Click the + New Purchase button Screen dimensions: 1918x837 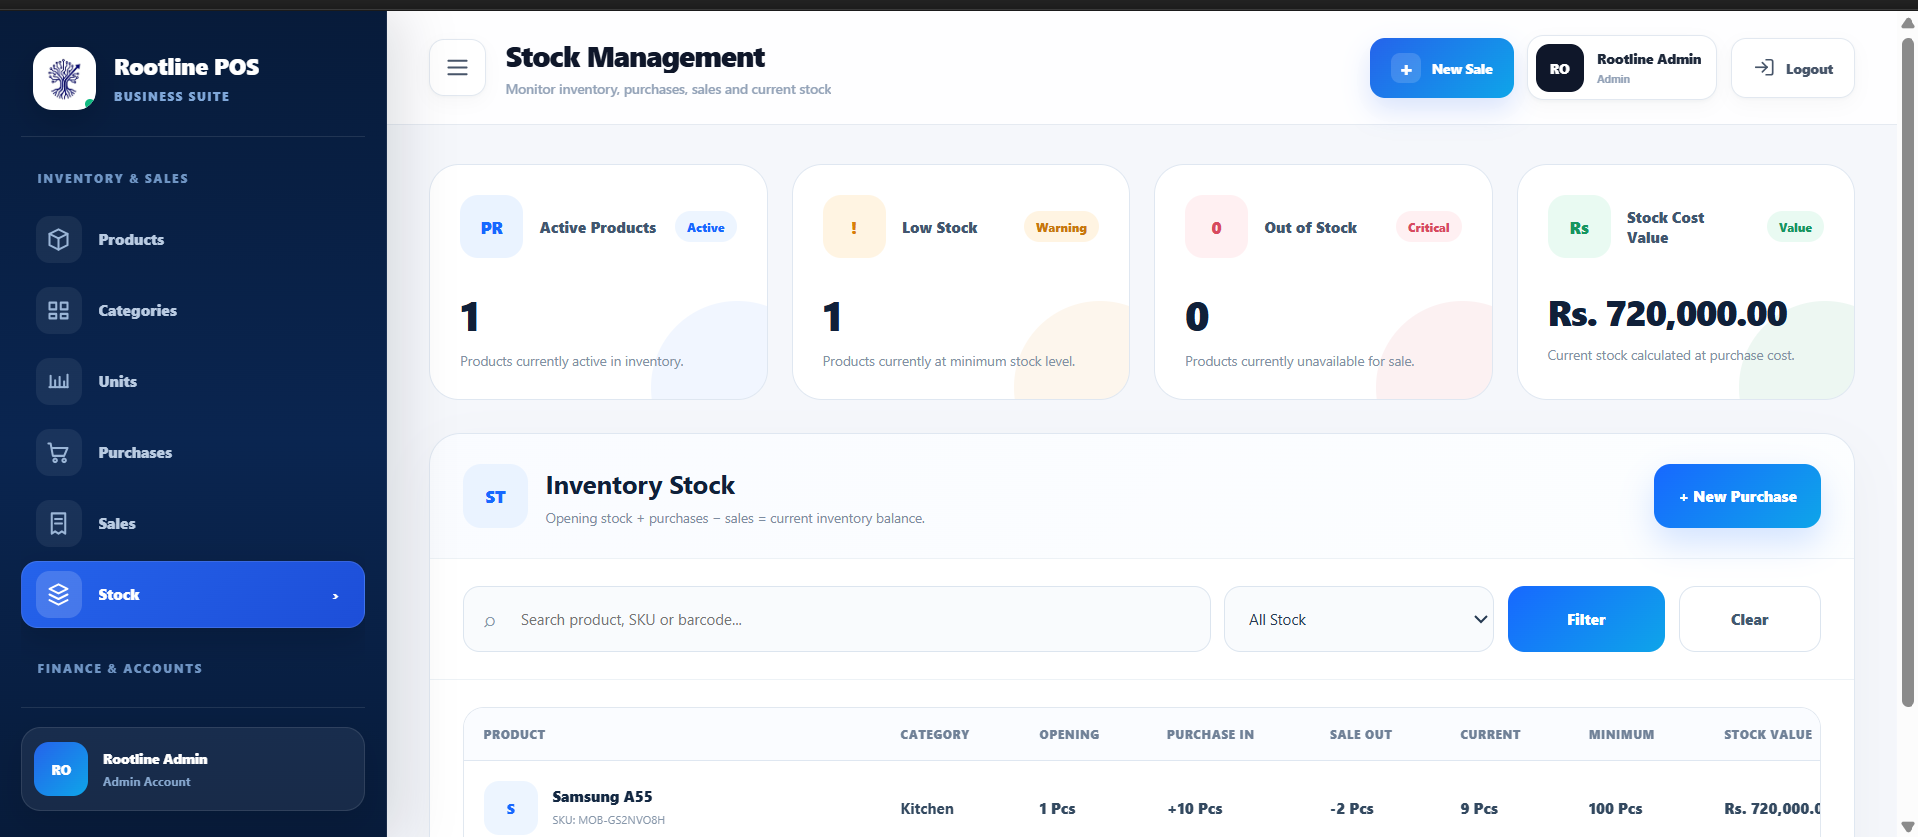coord(1737,496)
